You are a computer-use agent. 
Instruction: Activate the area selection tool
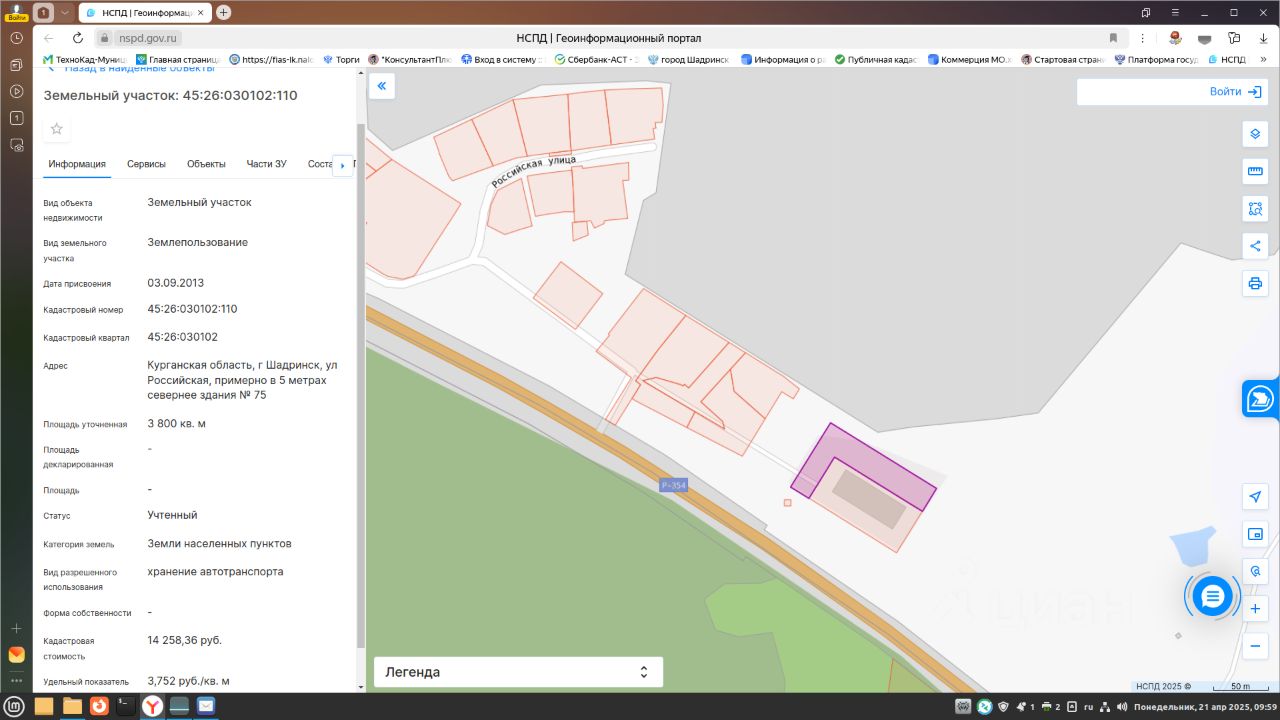pyautogui.click(x=1255, y=209)
